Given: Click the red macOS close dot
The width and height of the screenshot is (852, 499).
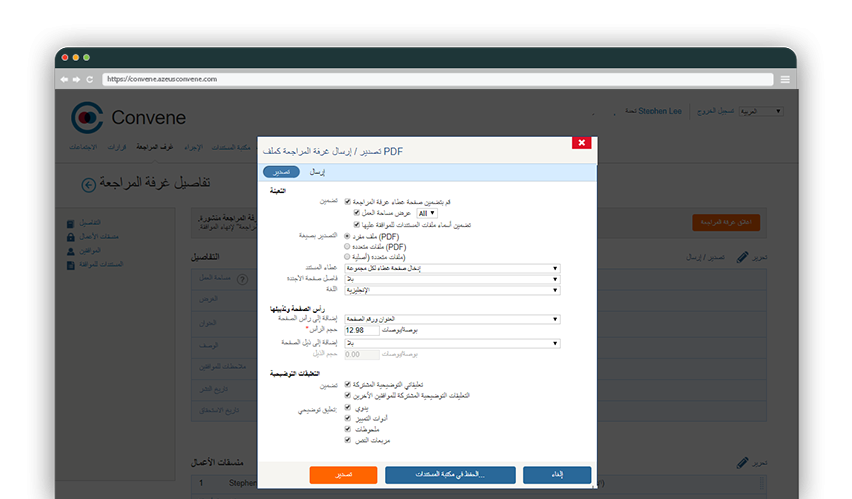Looking at the screenshot, I should [x=65, y=58].
